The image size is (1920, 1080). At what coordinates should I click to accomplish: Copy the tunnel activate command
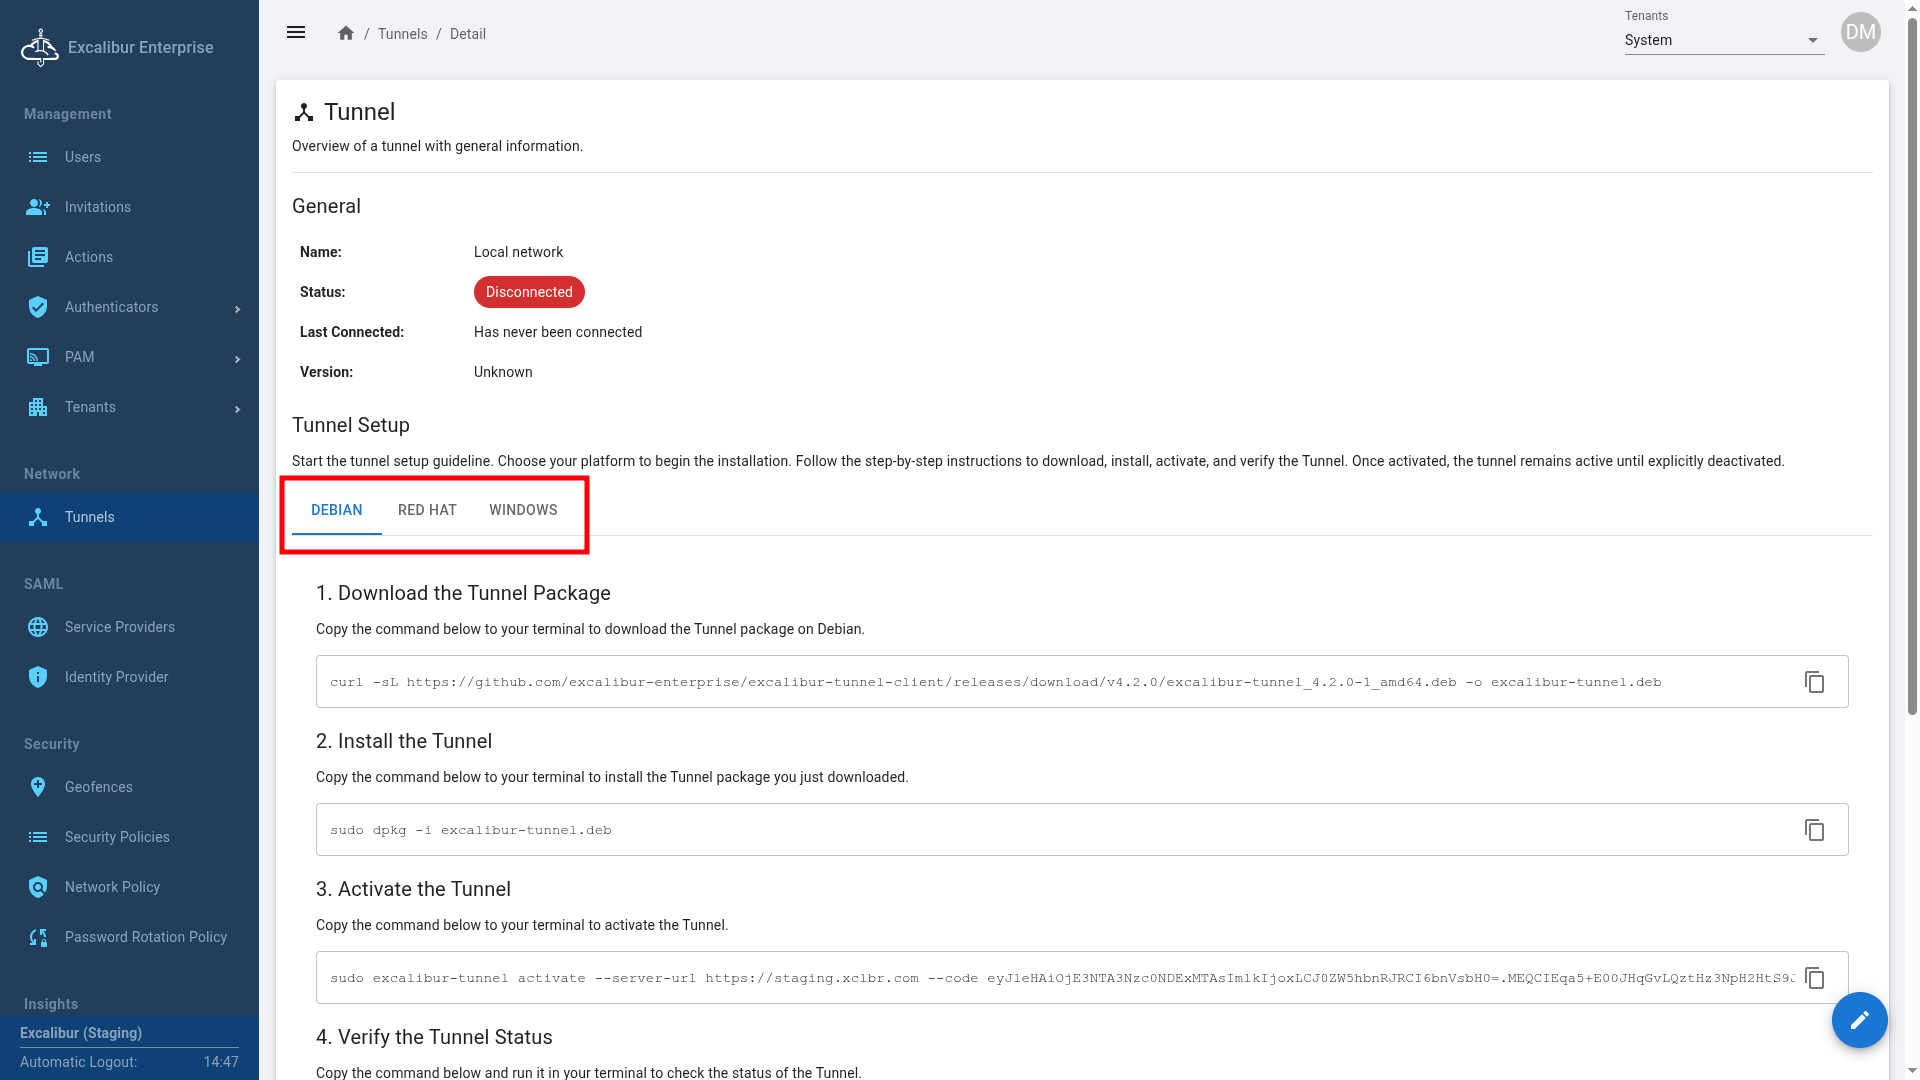click(1814, 978)
